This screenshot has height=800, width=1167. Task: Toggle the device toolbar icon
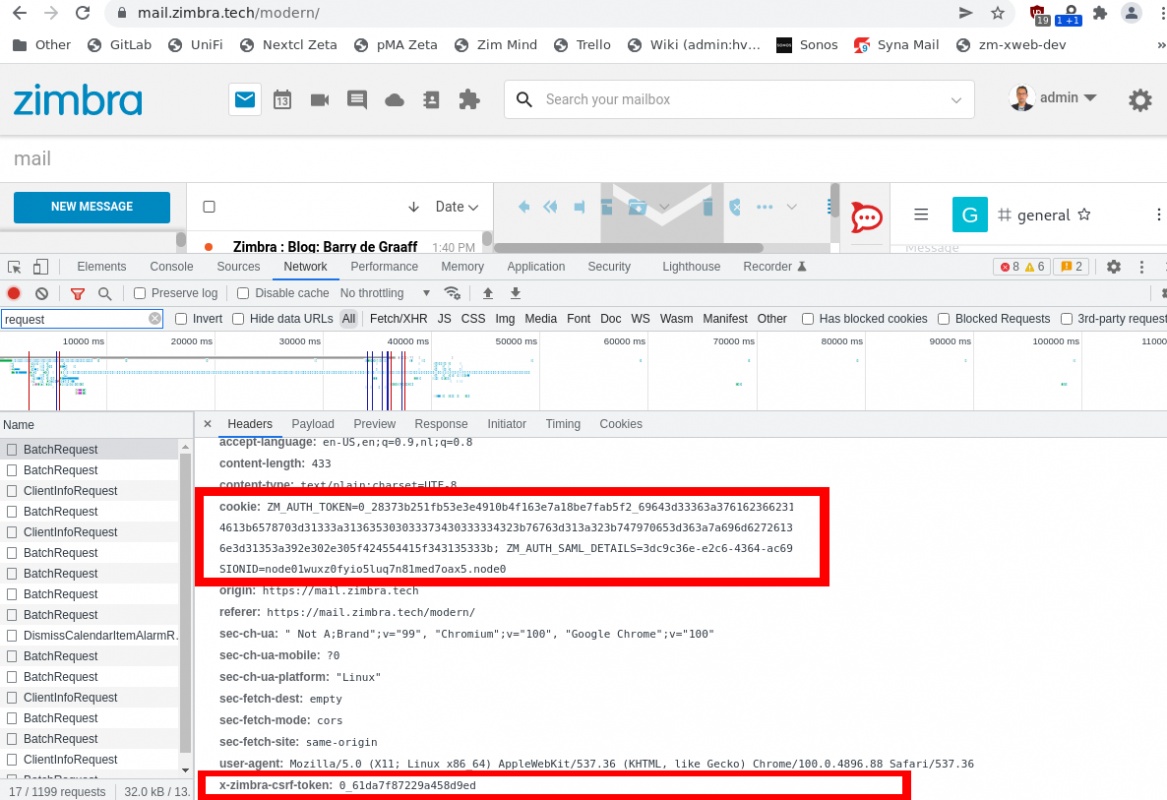pos(40,267)
